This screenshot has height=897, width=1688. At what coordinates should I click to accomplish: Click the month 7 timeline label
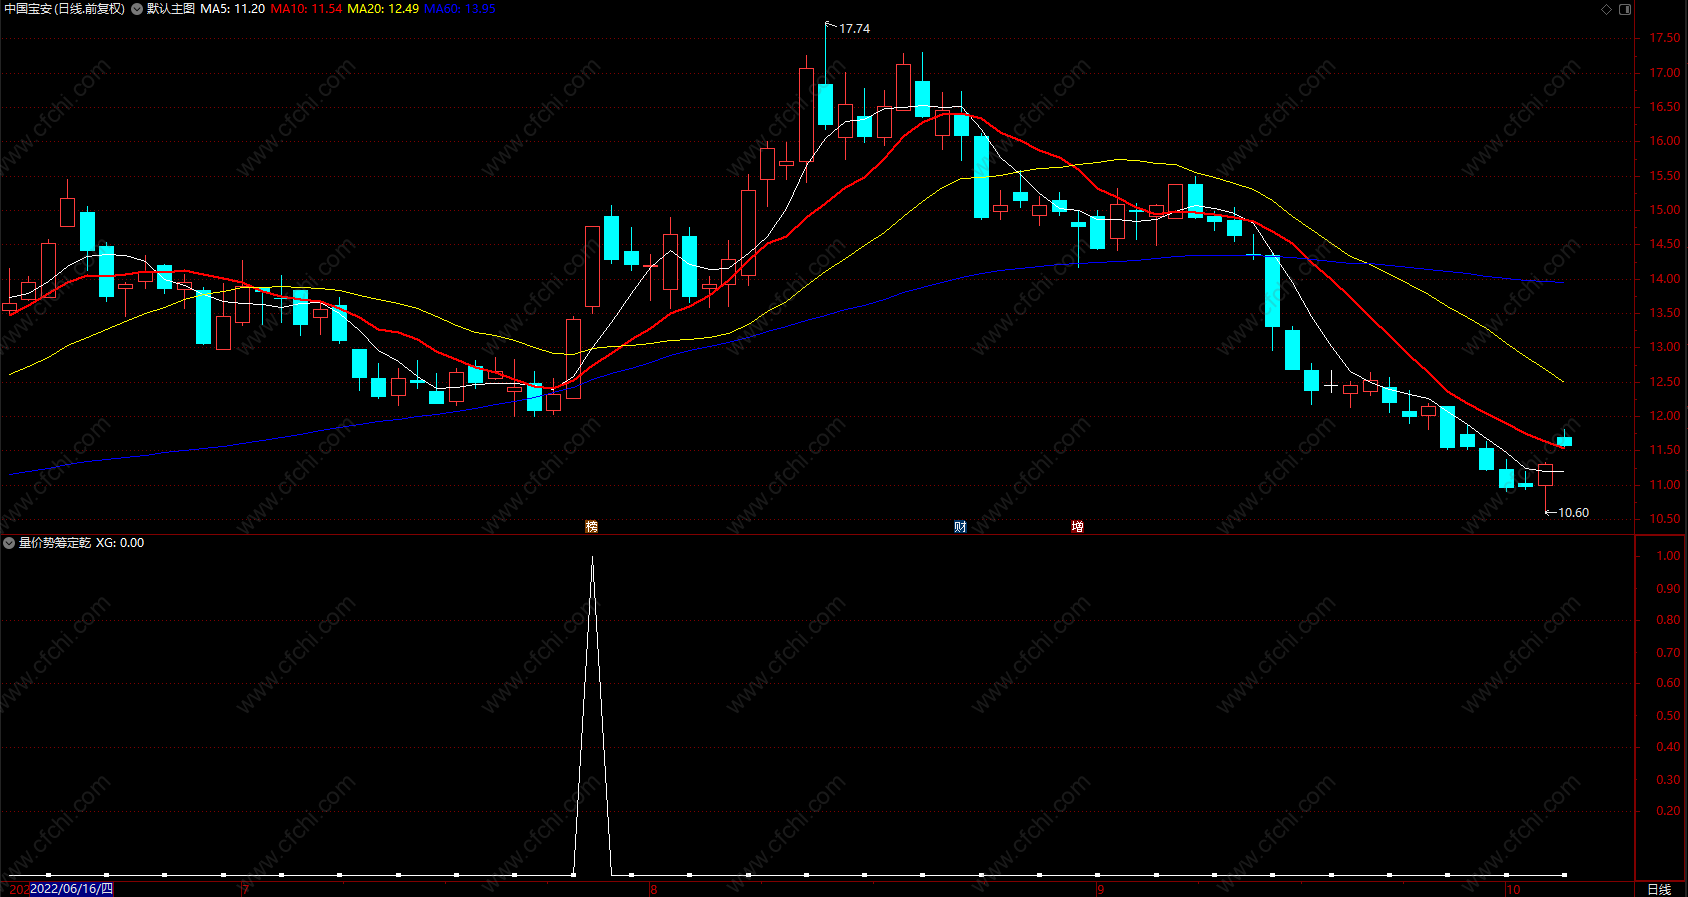point(245,889)
